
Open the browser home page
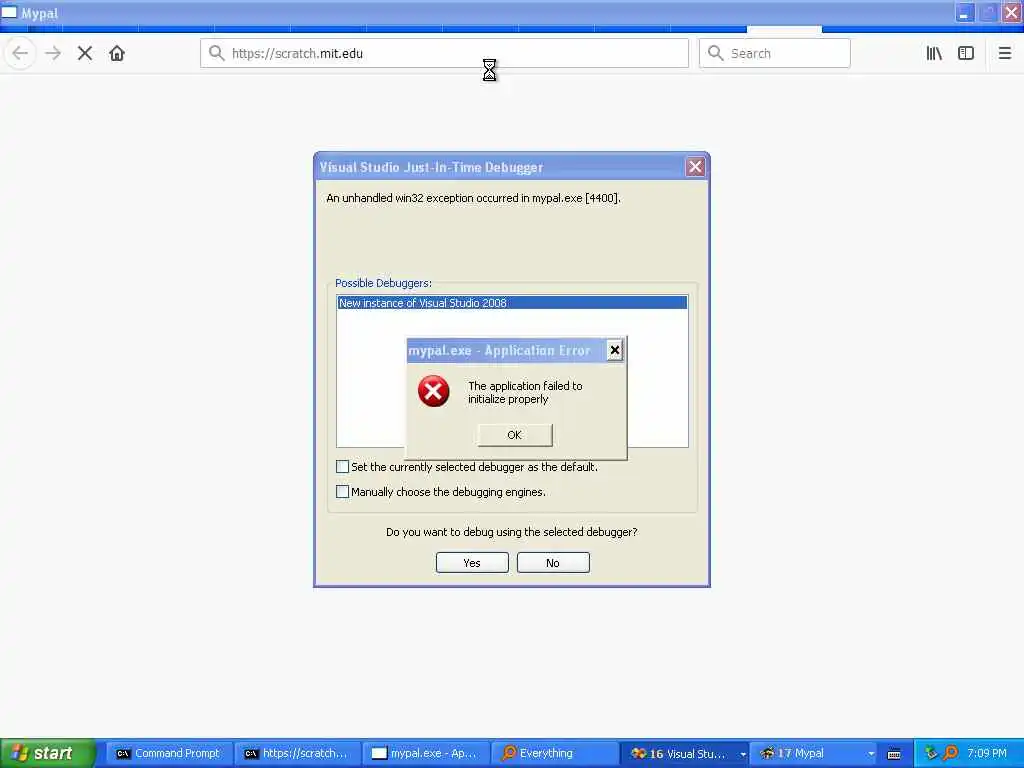click(x=117, y=53)
